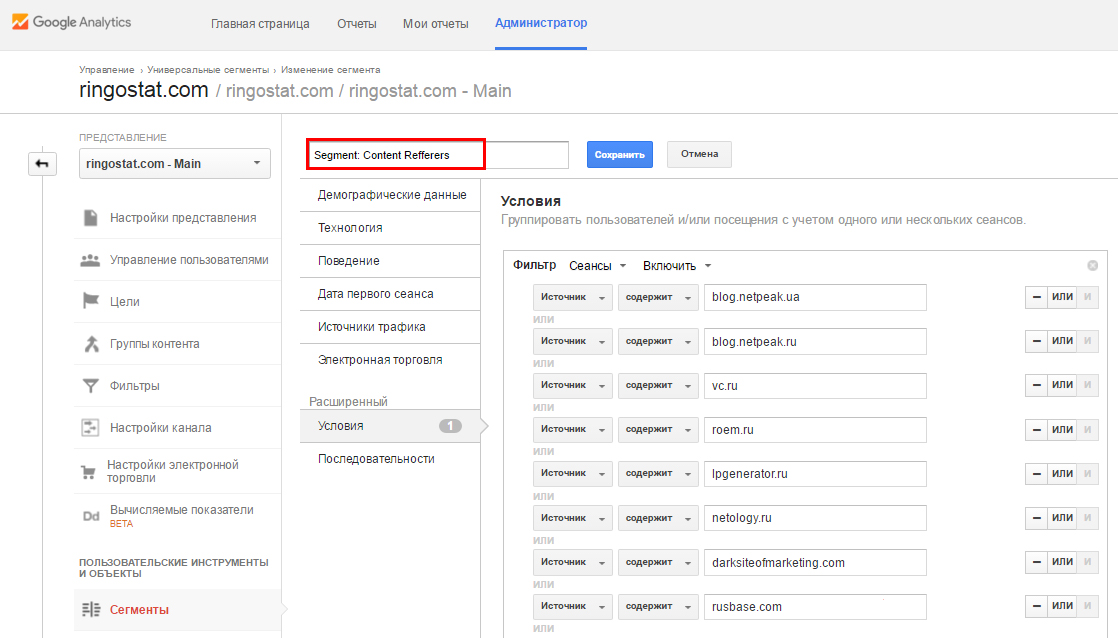Open Источник dropdown for vc.ru row
This screenshot has height=638, width=1118.
point(573,385)
